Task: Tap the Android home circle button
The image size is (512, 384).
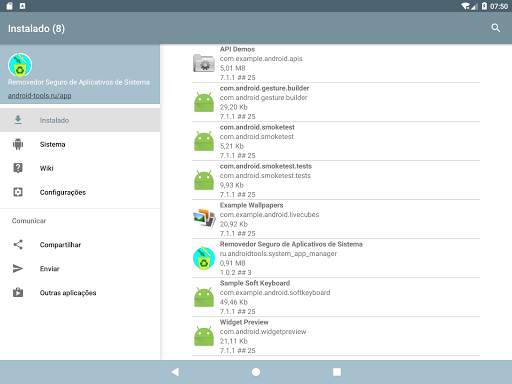Action: (x=256, y=372)
